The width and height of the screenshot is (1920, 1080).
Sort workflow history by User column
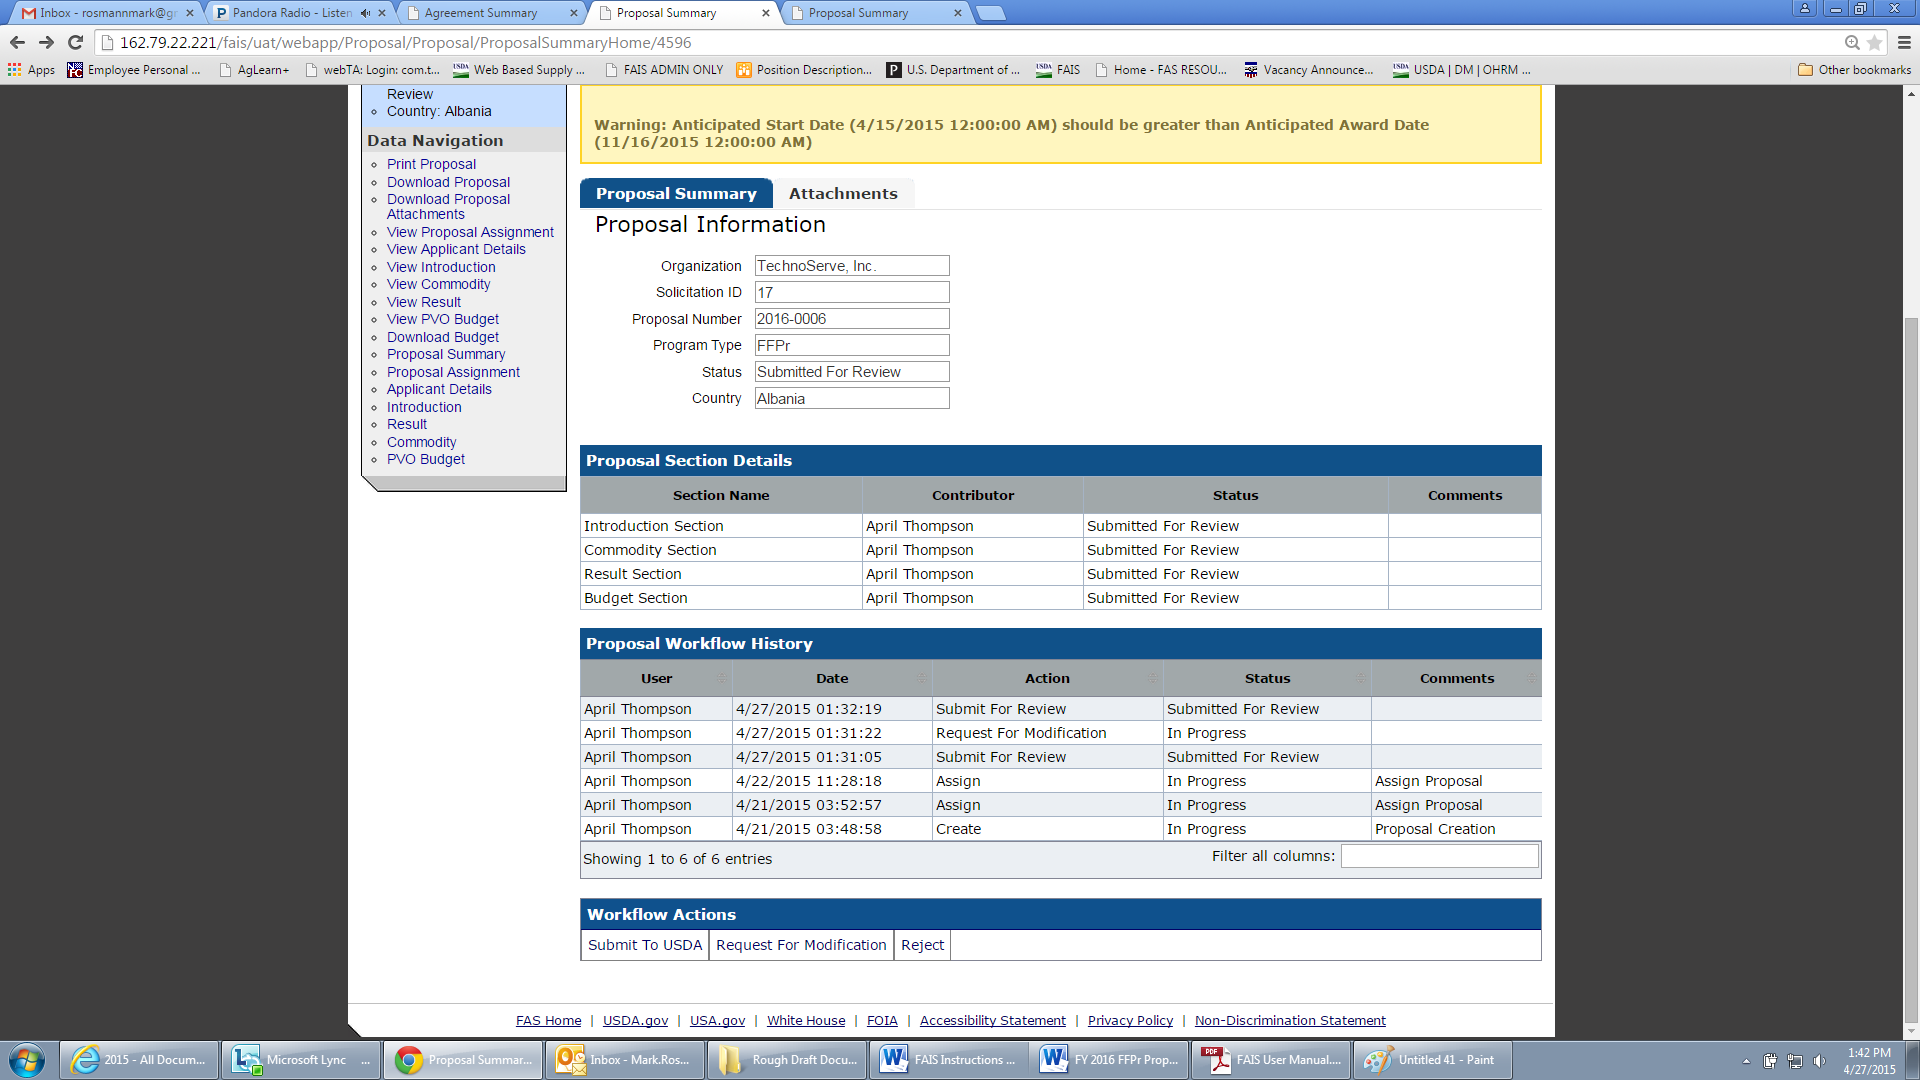(656, 678)
